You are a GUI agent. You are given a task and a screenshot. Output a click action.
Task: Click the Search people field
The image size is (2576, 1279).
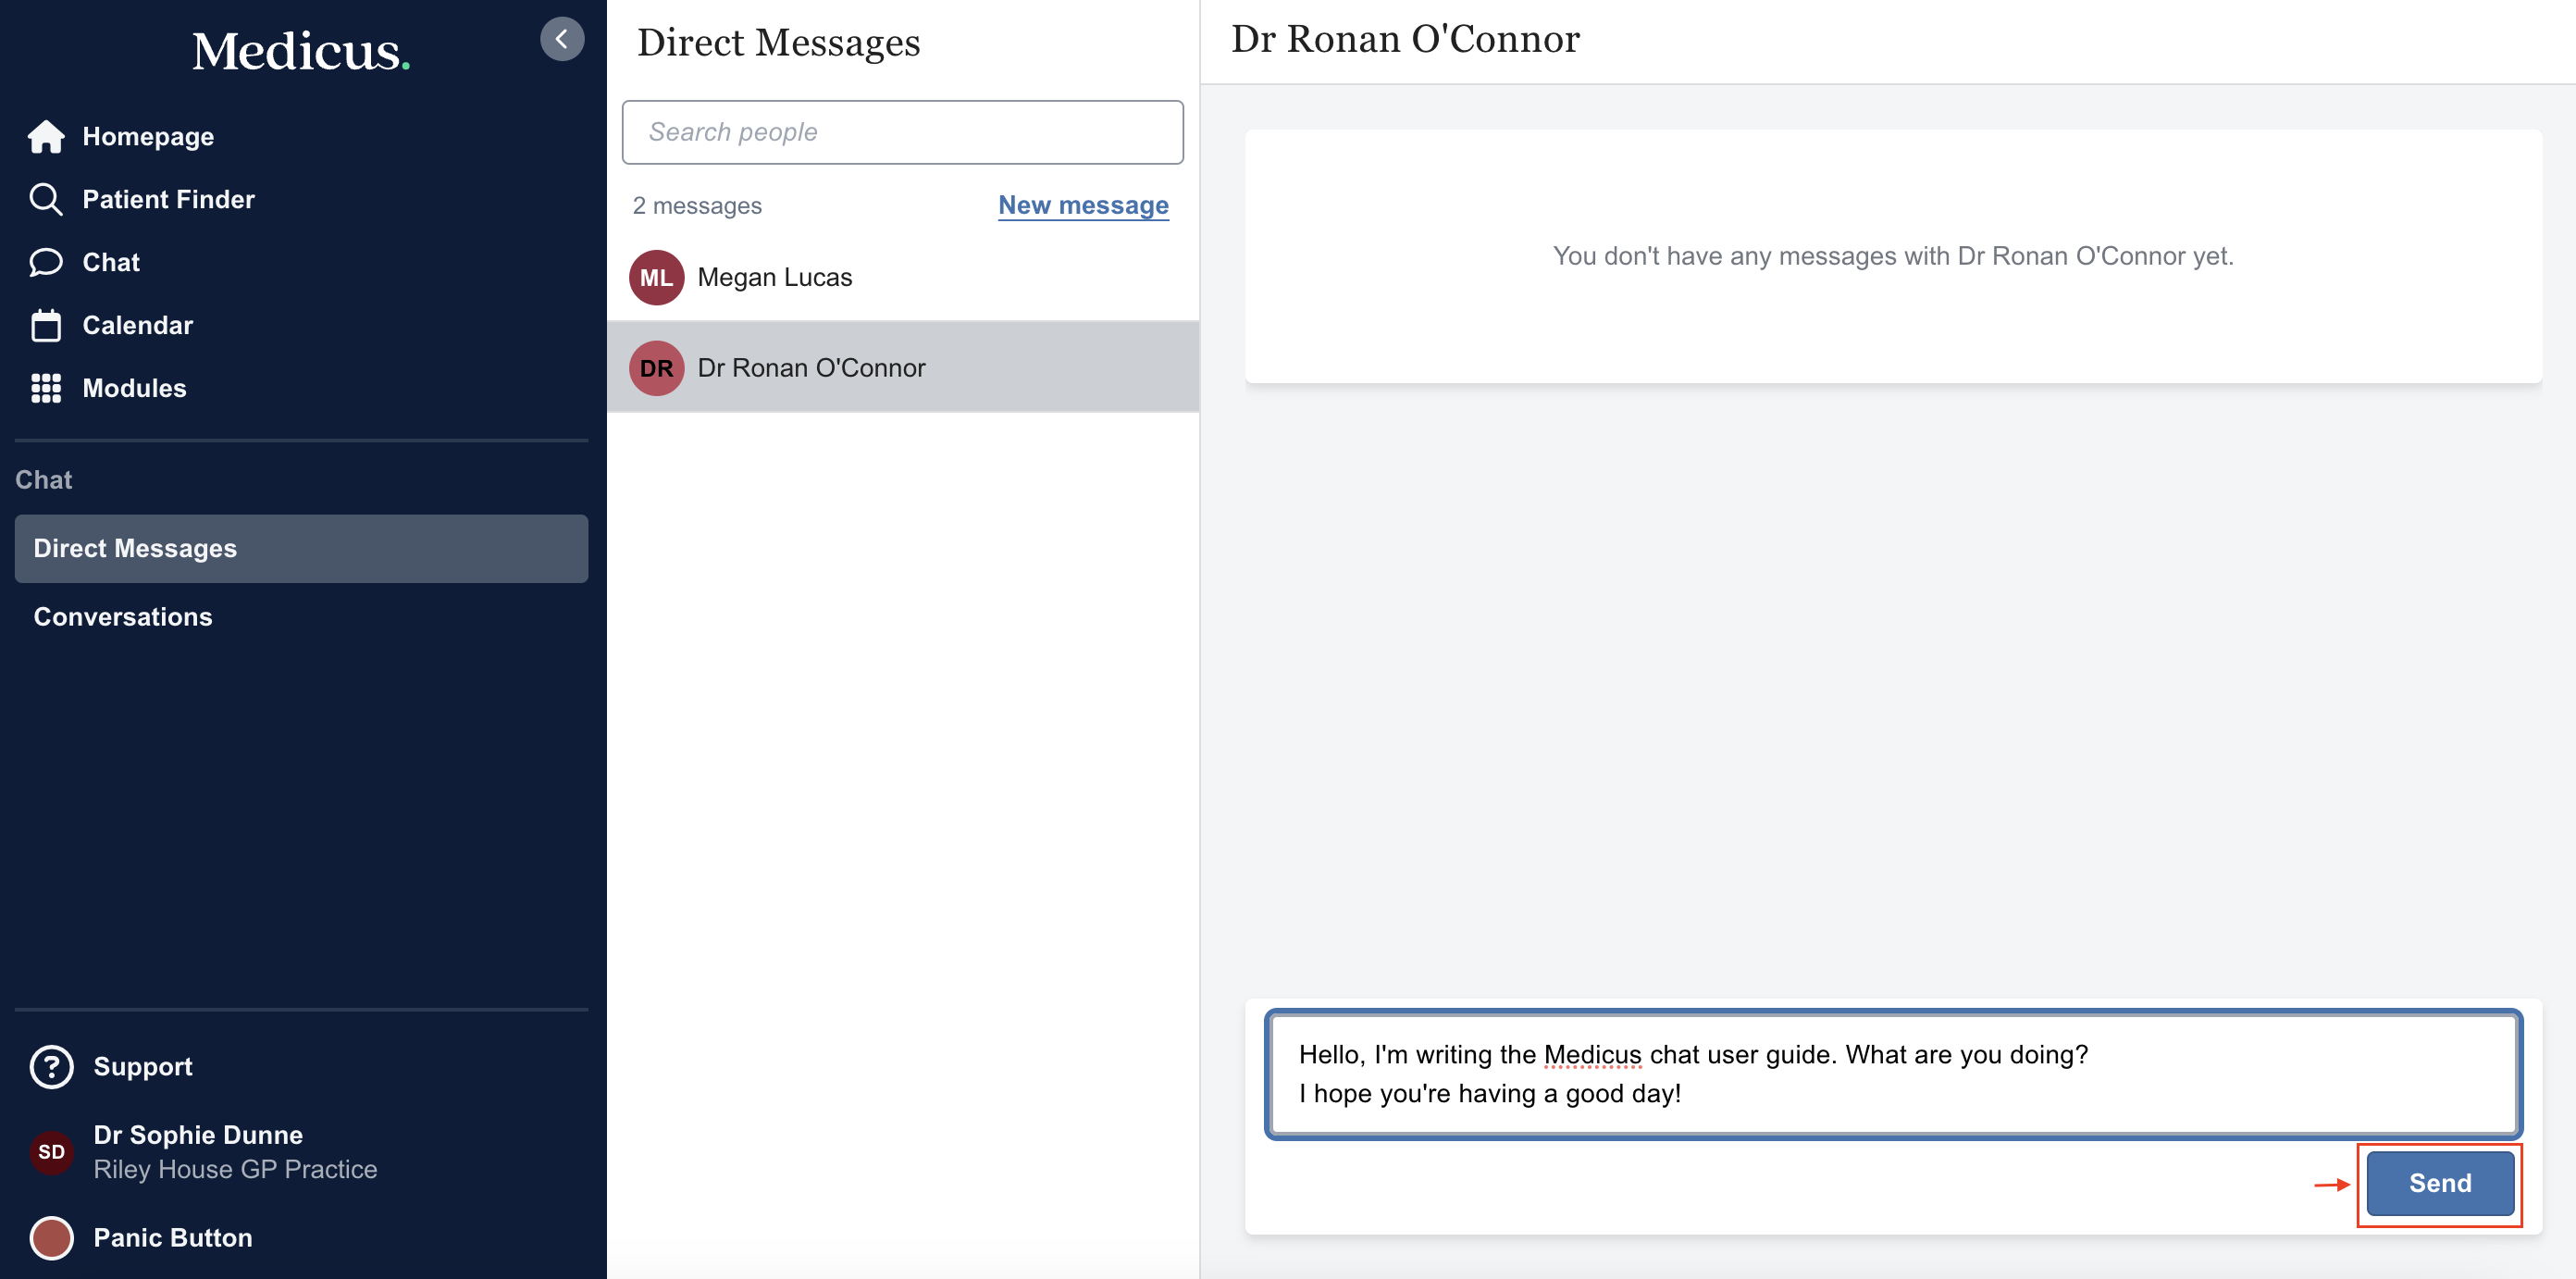(902, 132)
